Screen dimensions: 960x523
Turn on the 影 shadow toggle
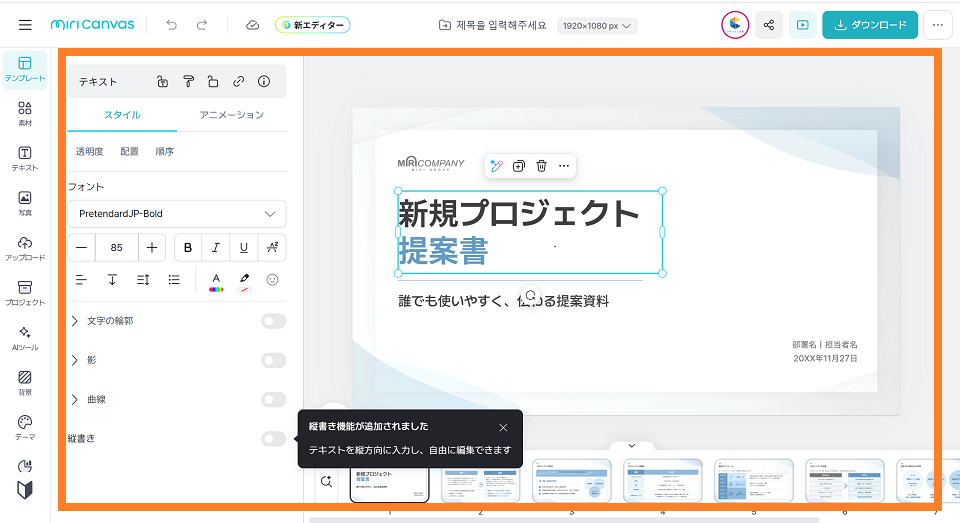[273, 360]
